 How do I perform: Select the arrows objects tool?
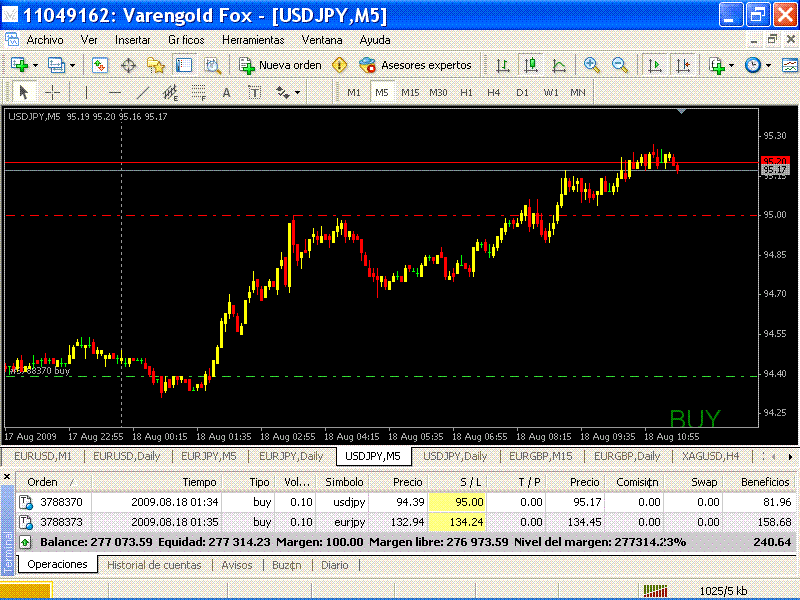click(282, 92)
